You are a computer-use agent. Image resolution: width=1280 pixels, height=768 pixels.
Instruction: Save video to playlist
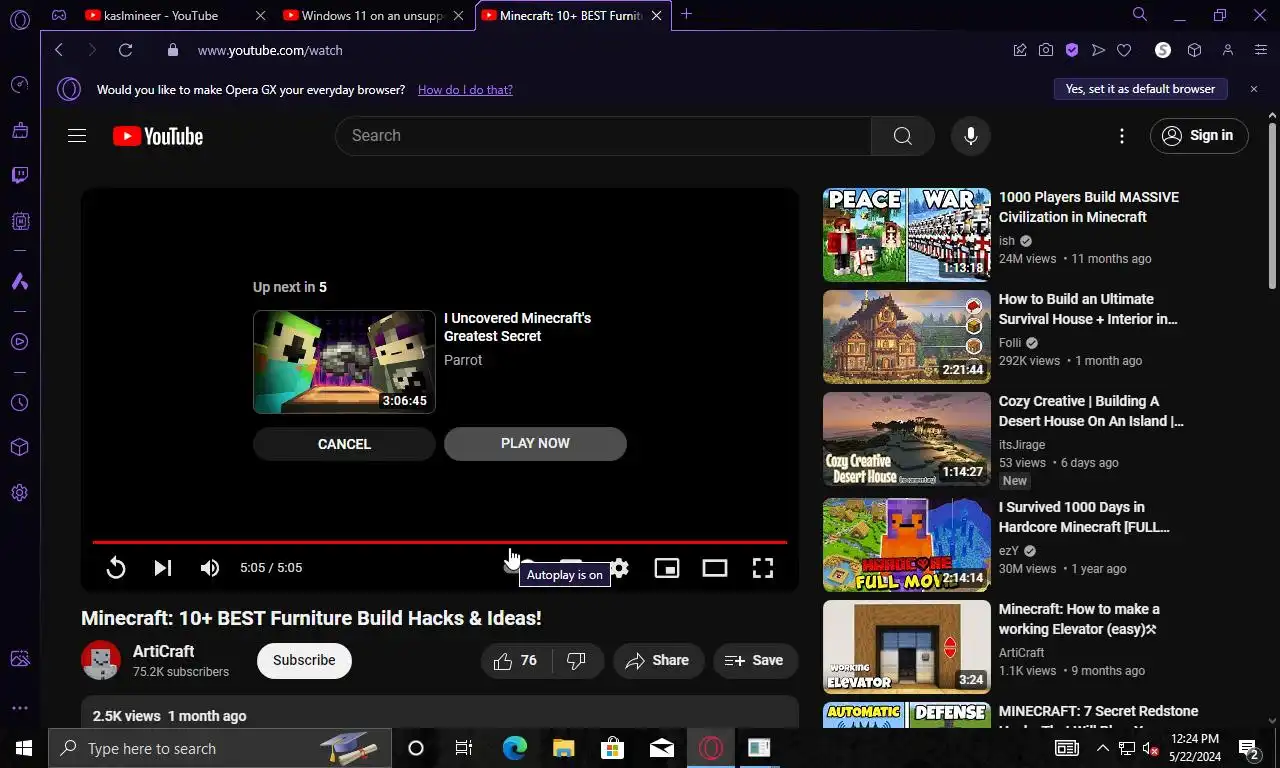click(x=755, y=661)
